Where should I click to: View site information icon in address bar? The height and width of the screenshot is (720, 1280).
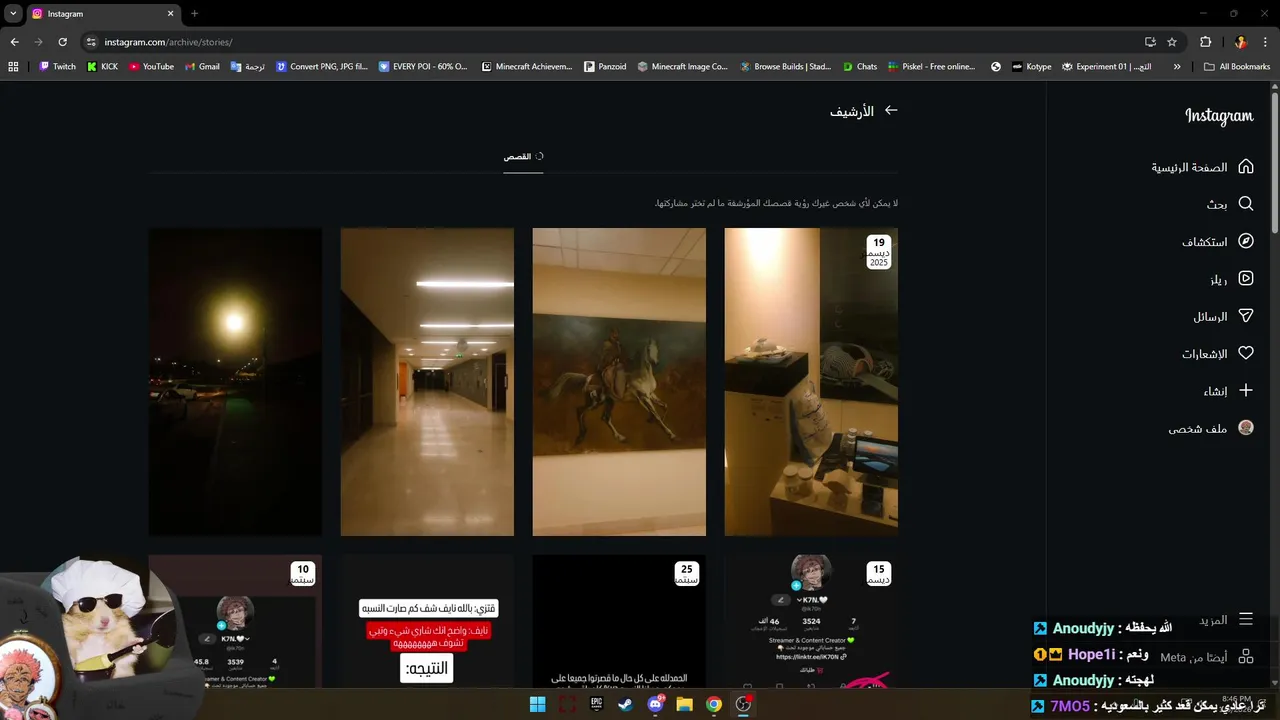click(91, 42)
